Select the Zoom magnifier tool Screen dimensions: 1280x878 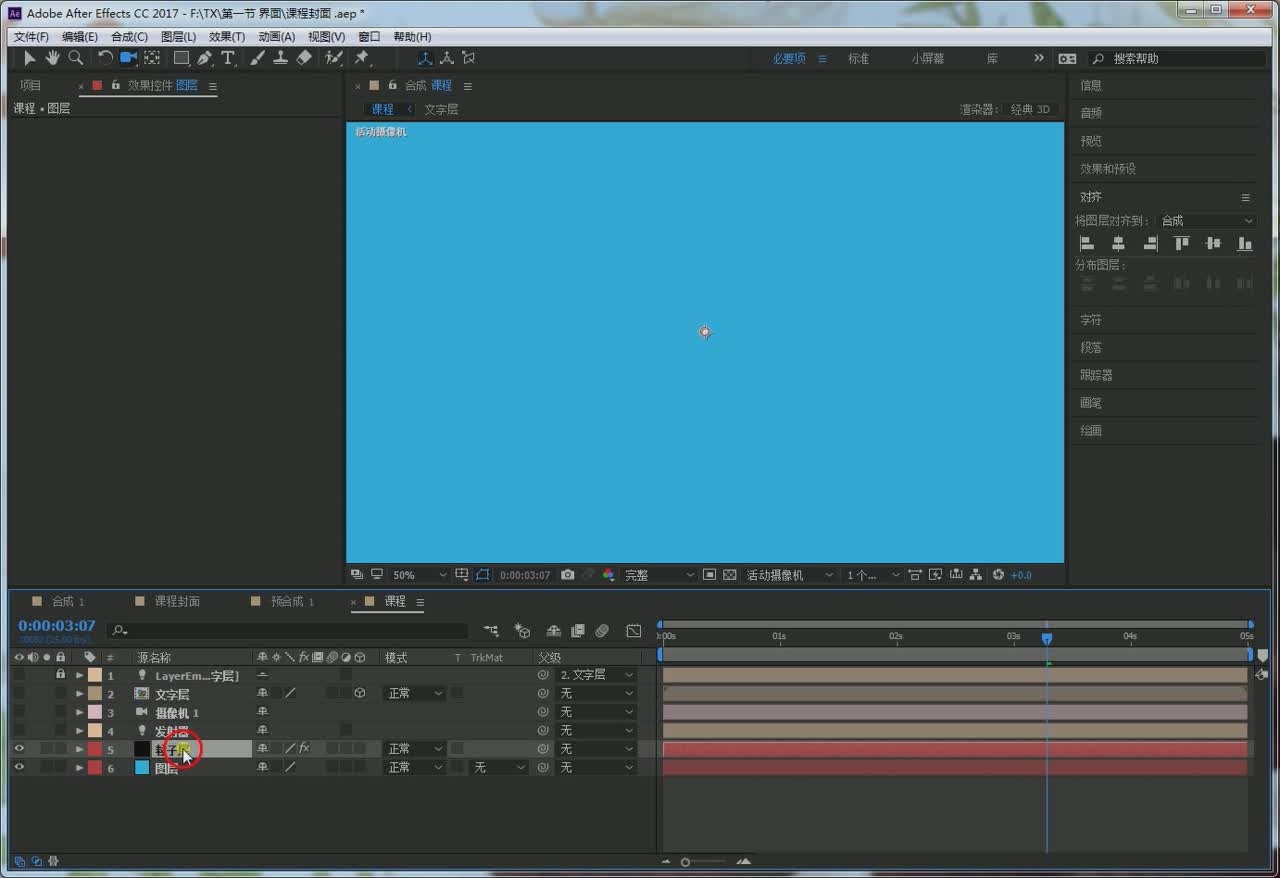tap(76, 59)
